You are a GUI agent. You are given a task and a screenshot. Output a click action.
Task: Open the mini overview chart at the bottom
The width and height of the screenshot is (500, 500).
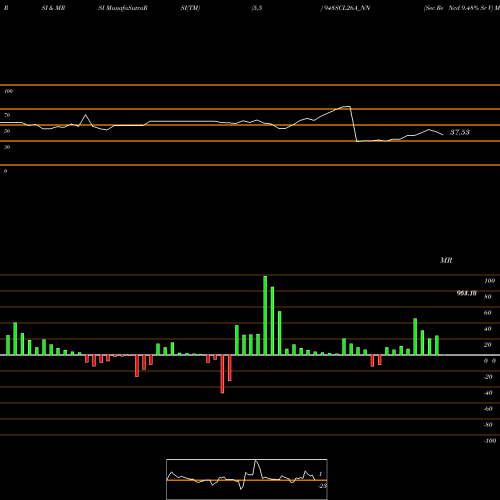click(247, 479)
